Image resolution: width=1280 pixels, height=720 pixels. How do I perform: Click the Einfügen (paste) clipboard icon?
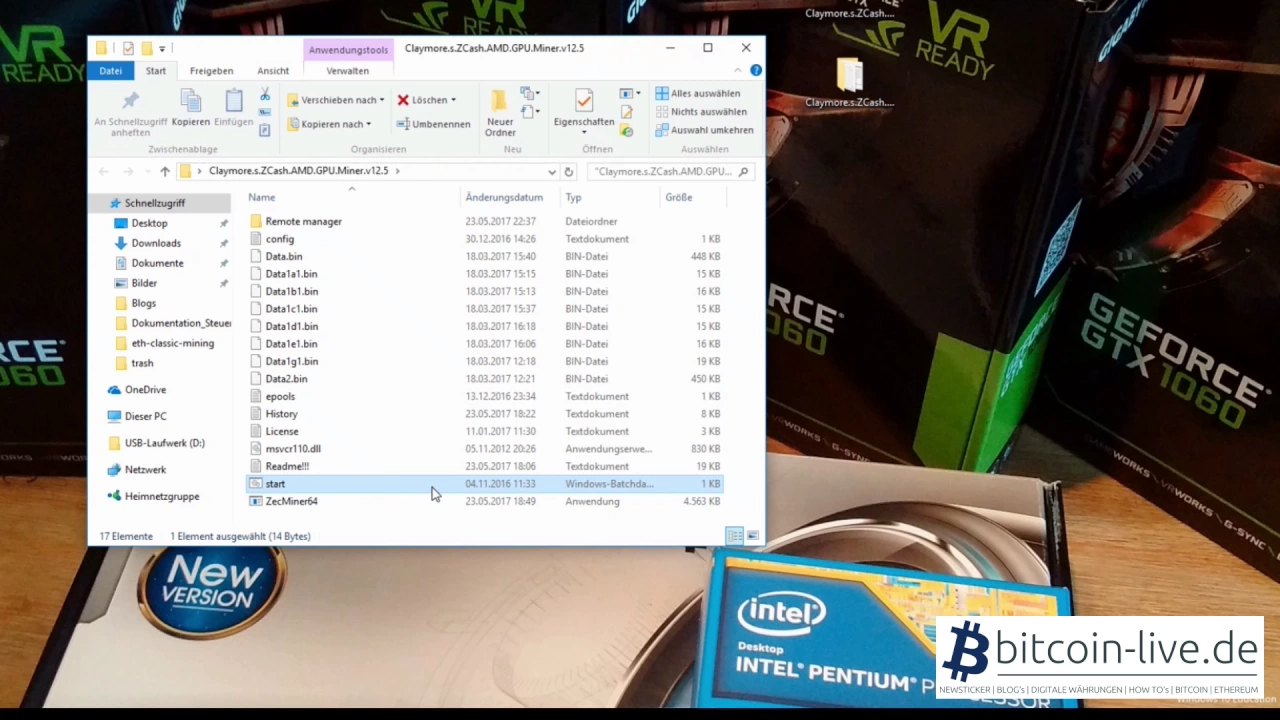tap(233, 101)
